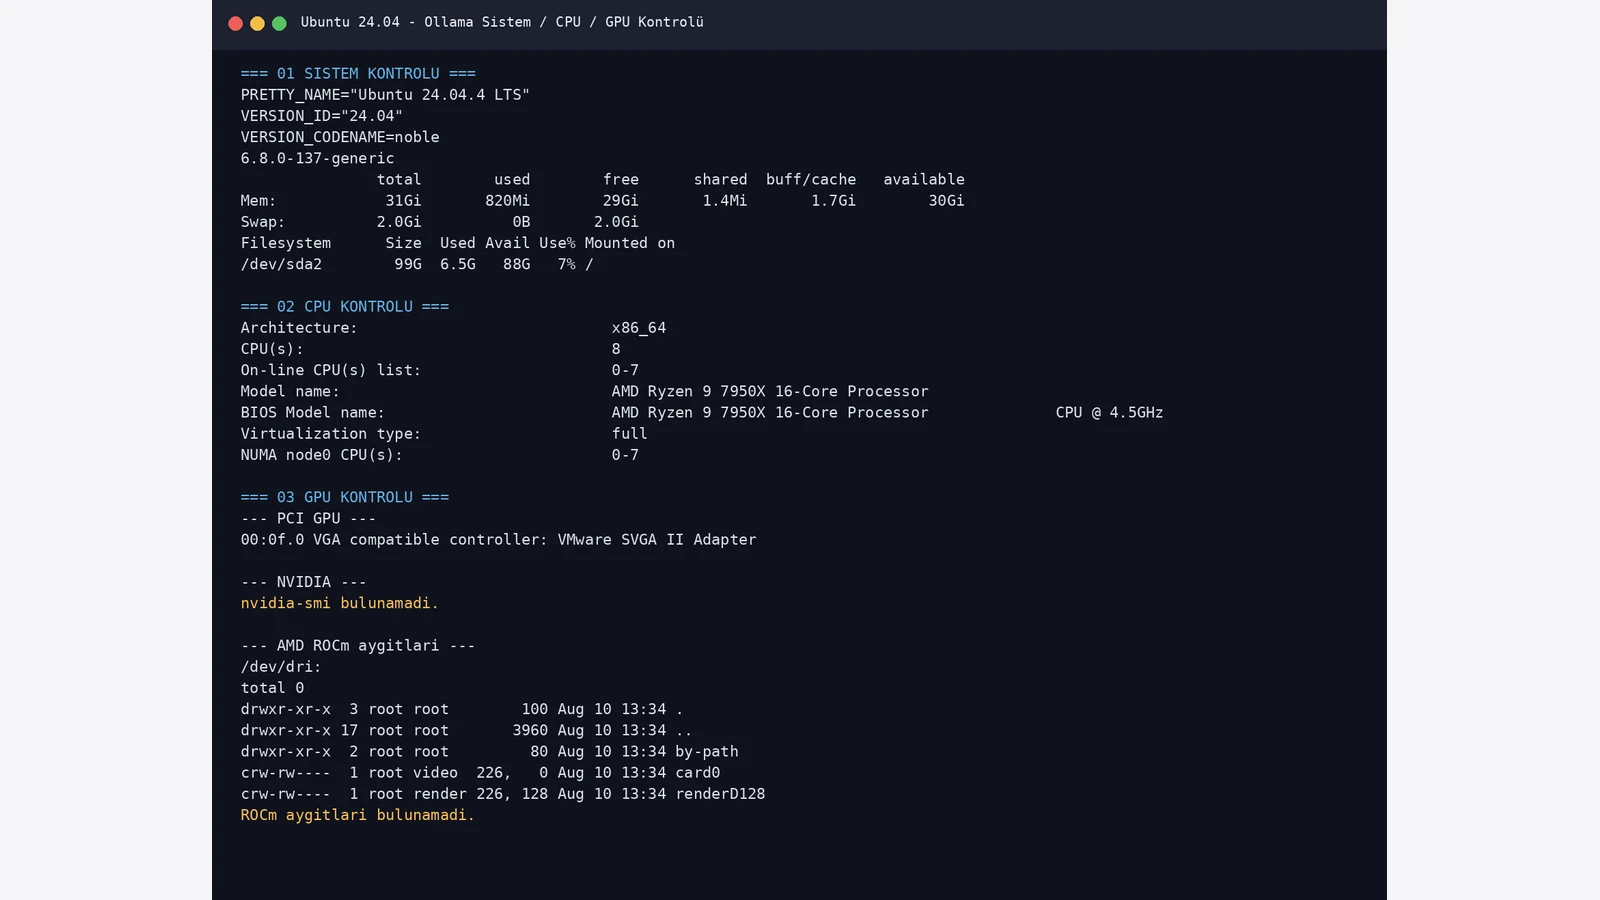Select the '--- NVIDIA ---' subheading
The width and height of the screenshot is (1600, 900).
tap(304, 582)
